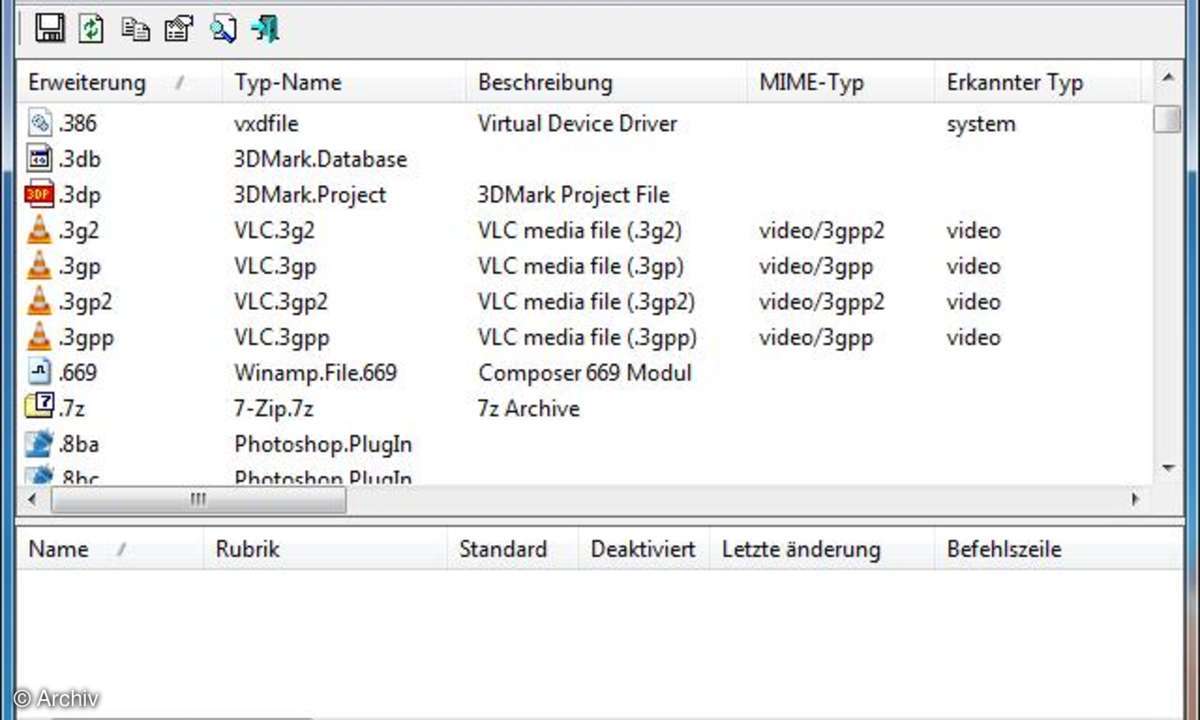This screenshot has width=1200, height=720.
Task: Click the Save (floppy disk) toolbar icon
Action: pos(50,28)
